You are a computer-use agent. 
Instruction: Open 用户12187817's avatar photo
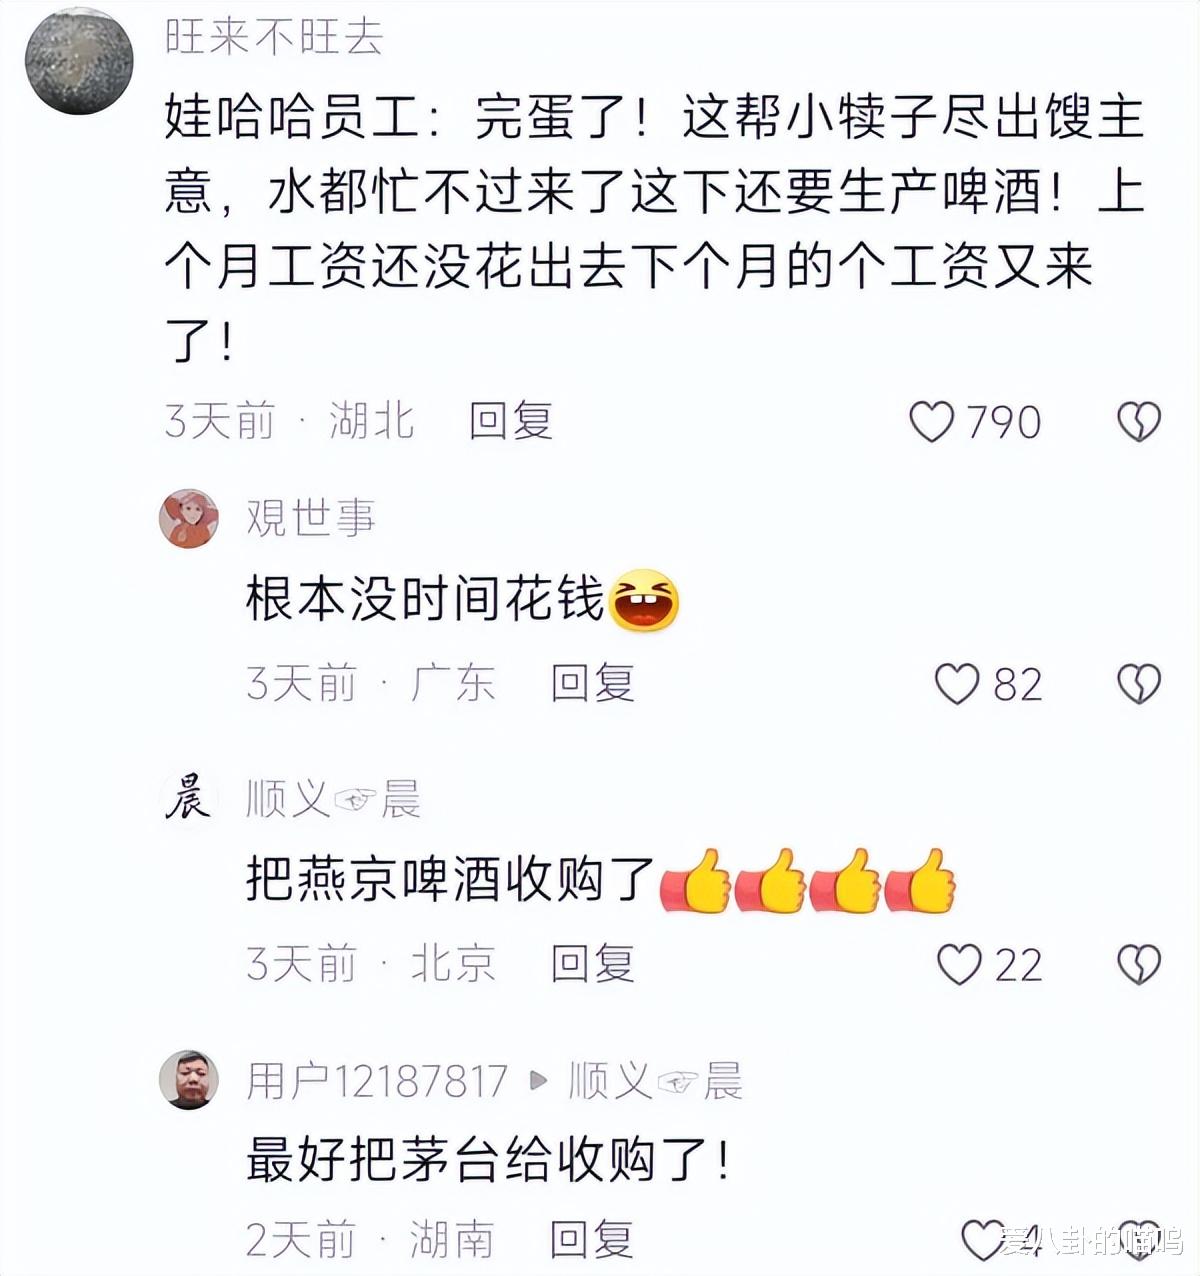(x=189, y=1080)
